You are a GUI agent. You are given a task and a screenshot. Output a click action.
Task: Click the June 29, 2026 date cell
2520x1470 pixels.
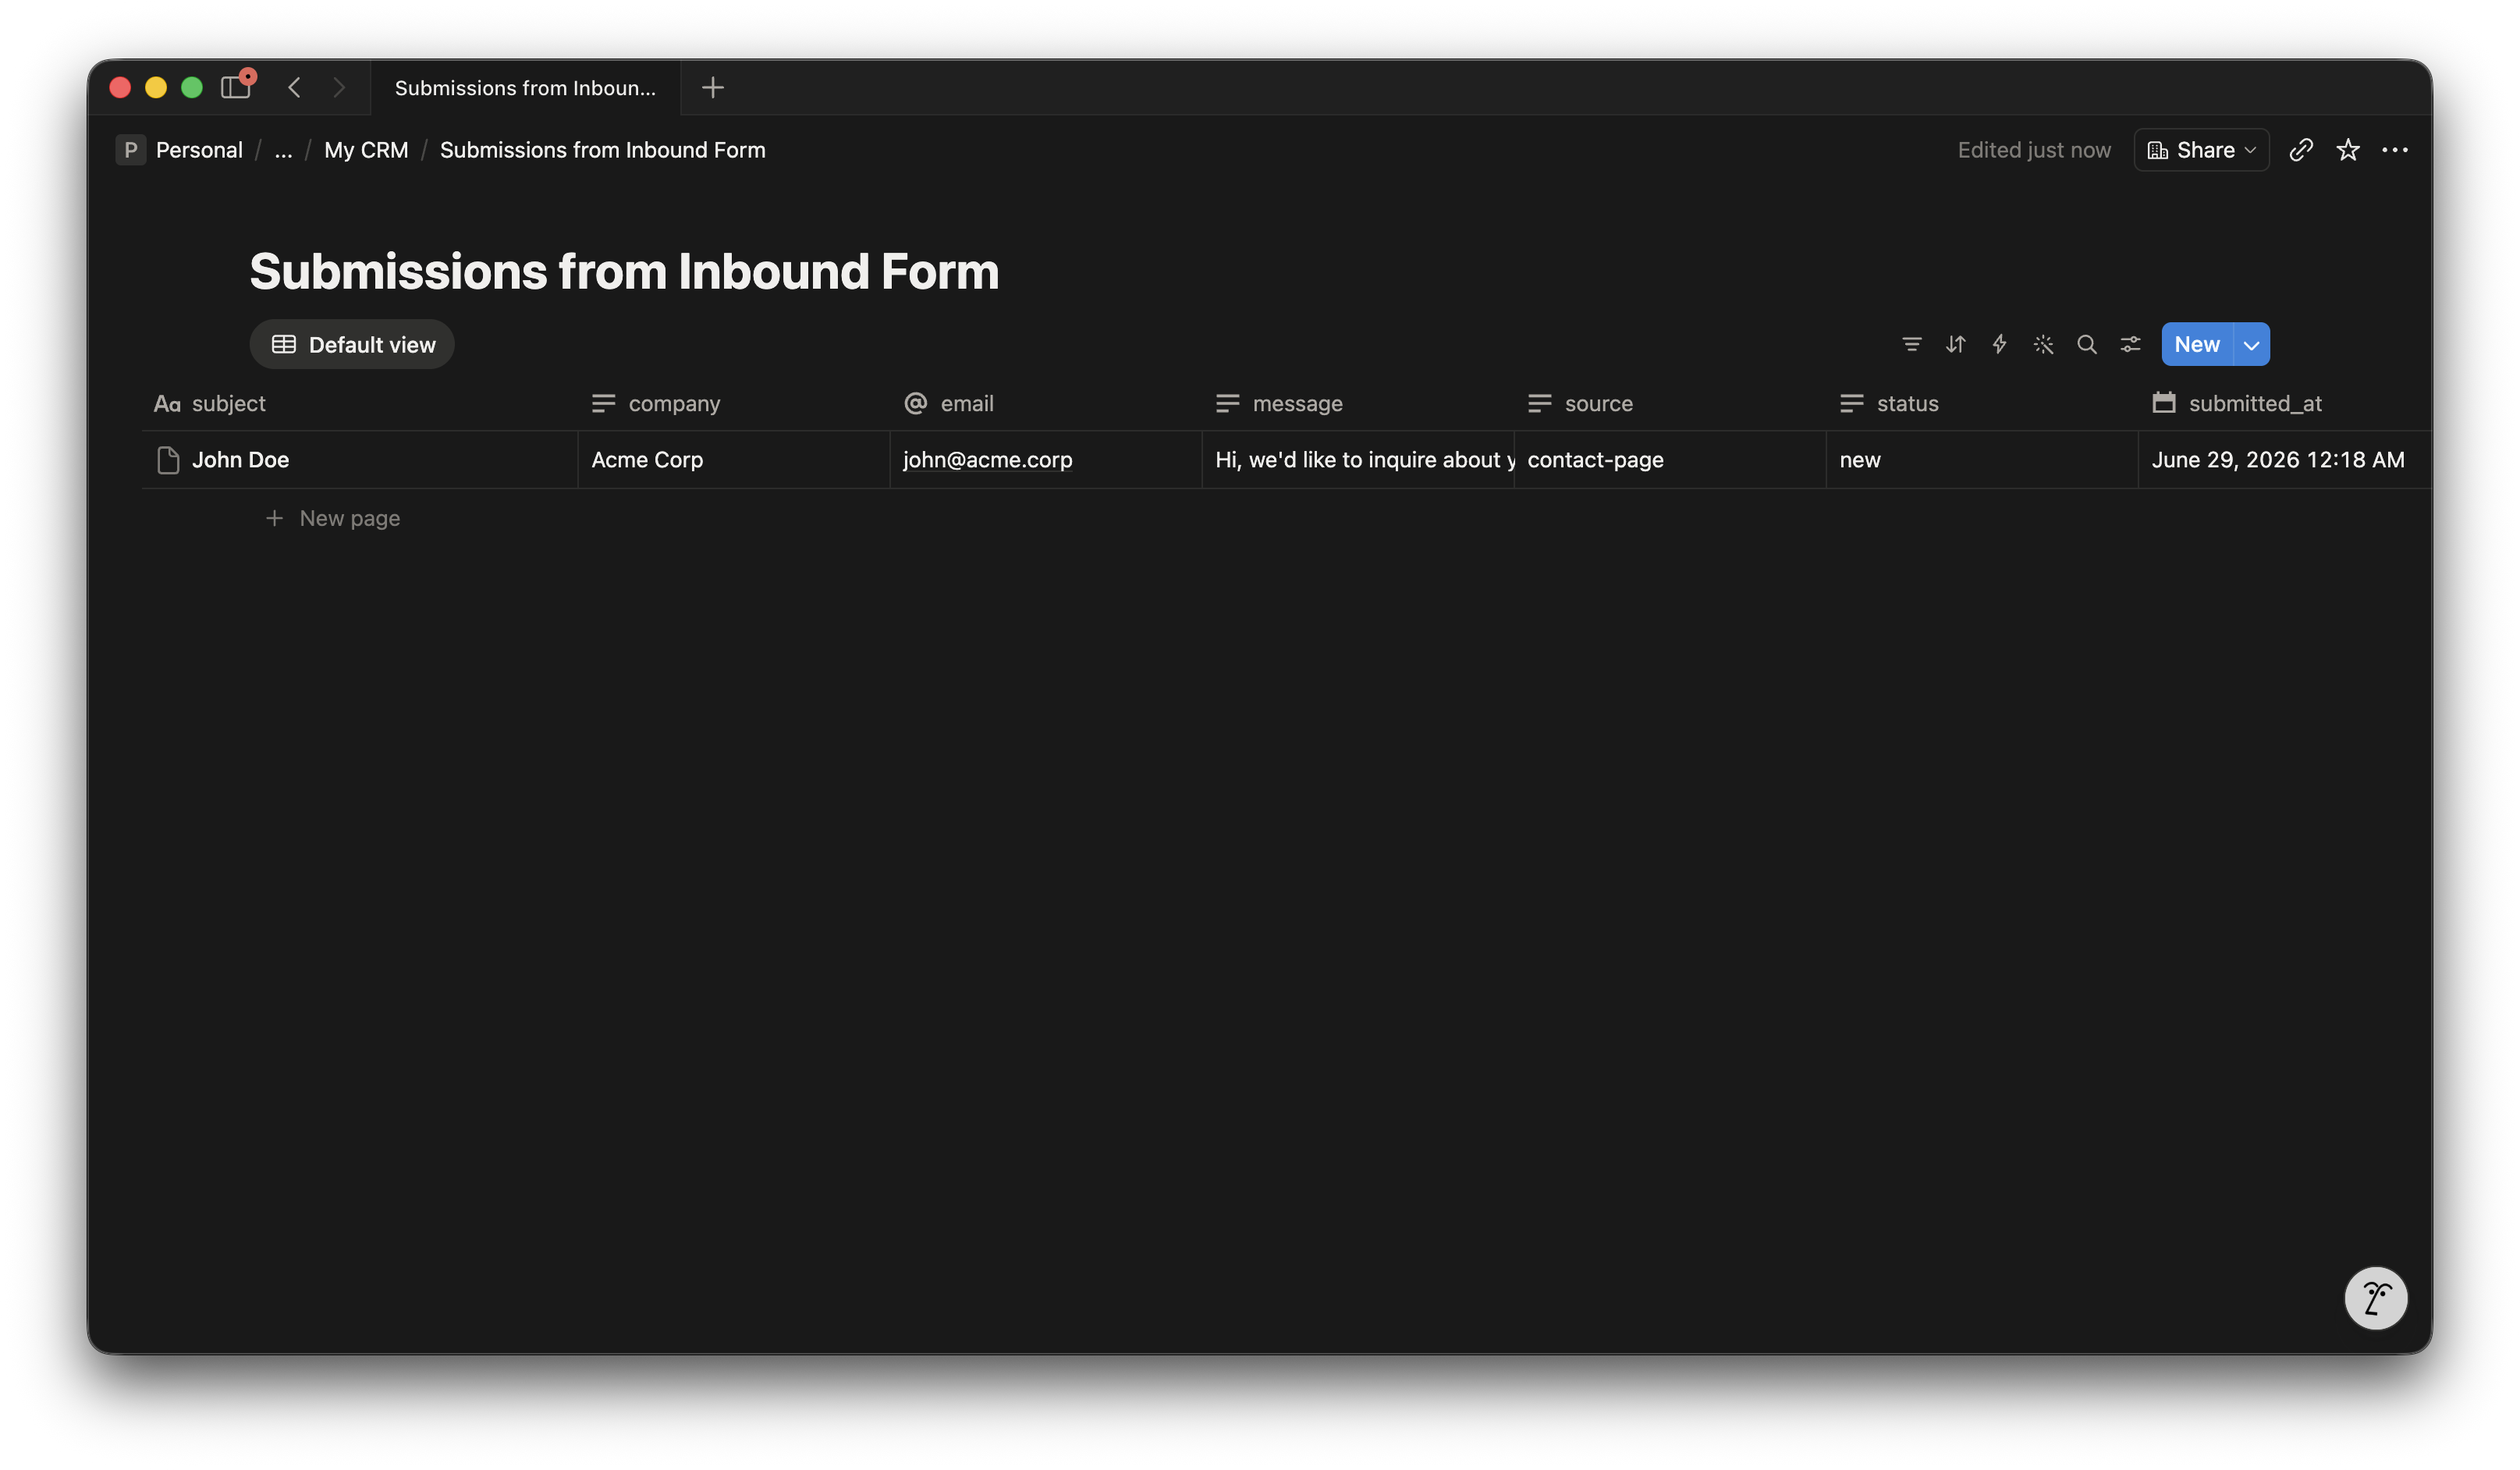tap(2284, 460)
